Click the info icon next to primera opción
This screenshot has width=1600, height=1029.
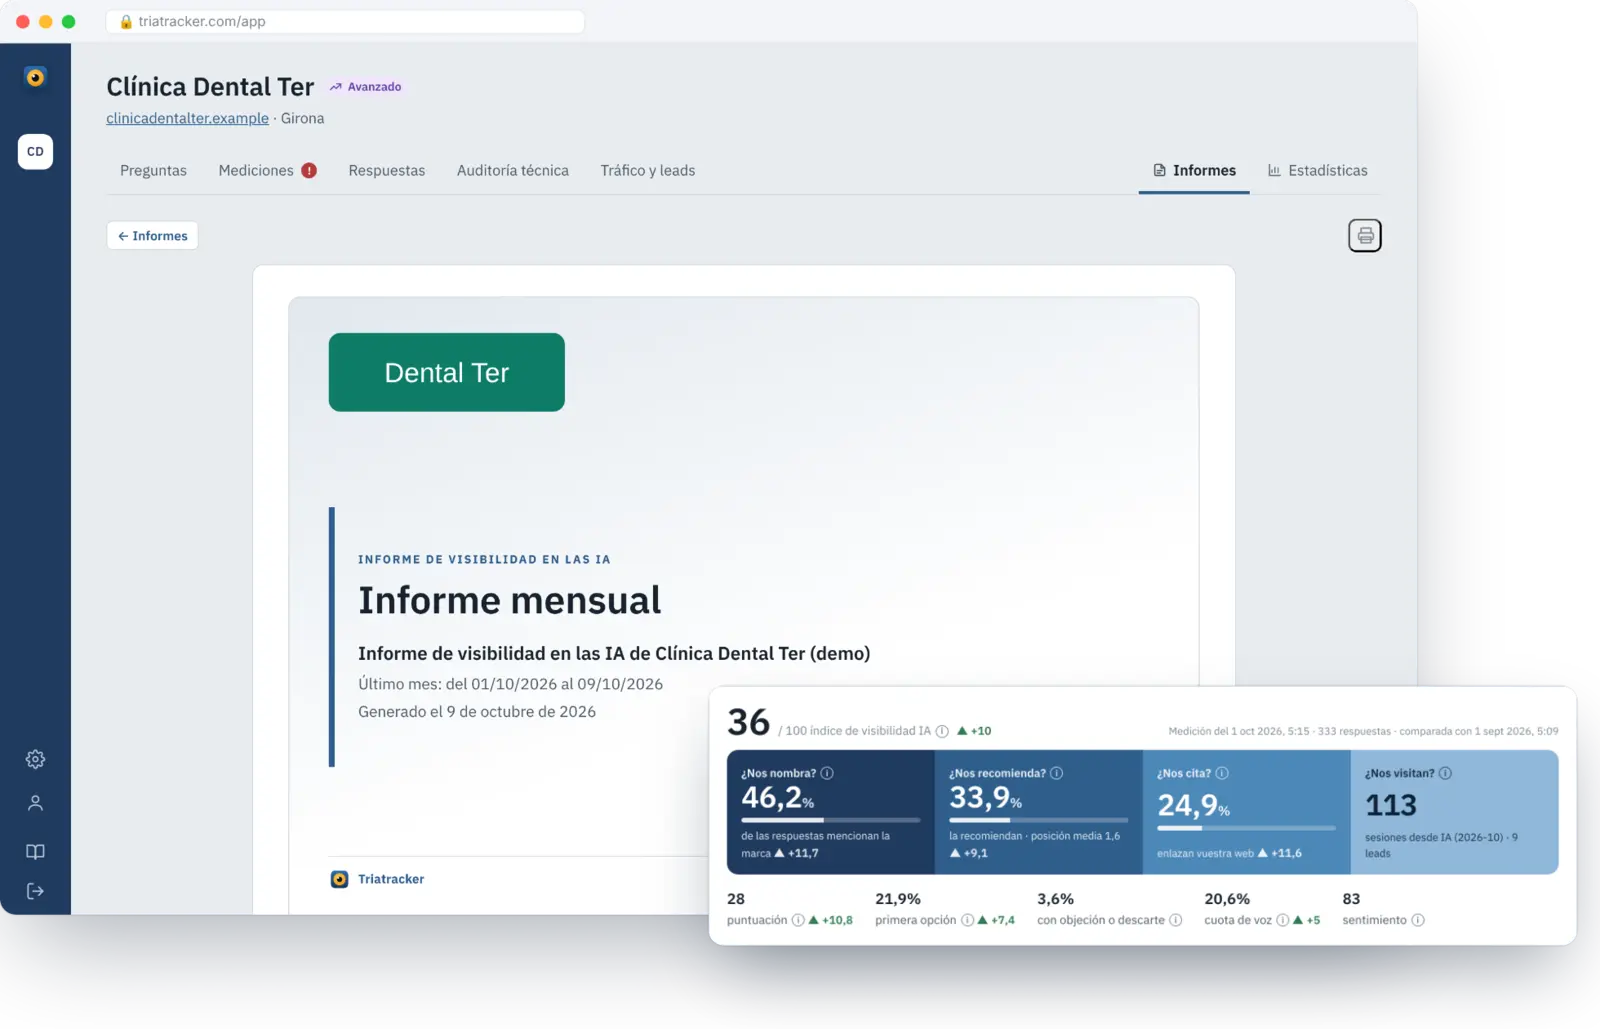tap(967, 920)
